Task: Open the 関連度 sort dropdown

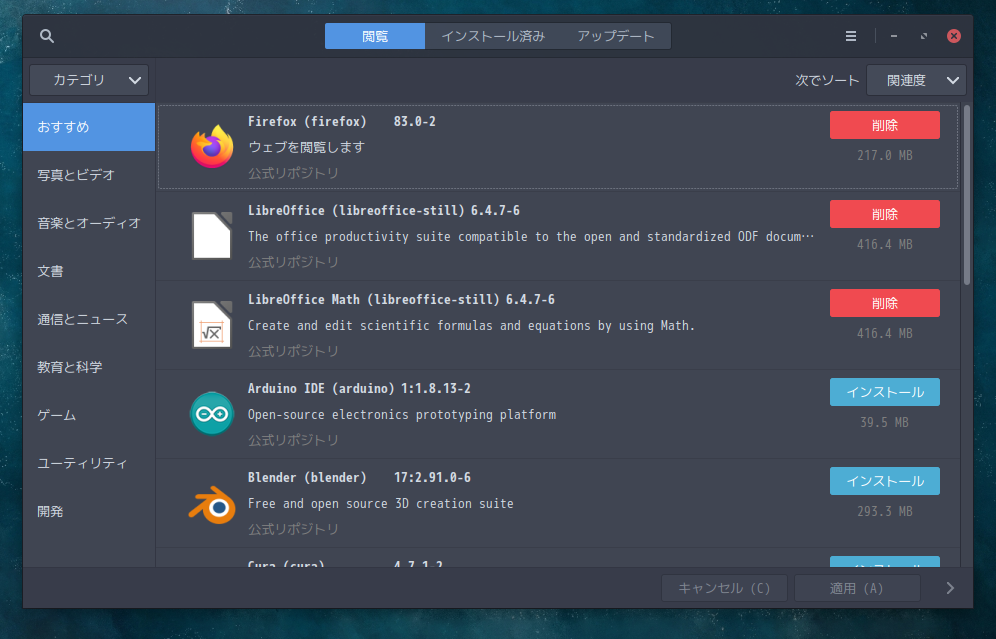Action: tap(916, 80)
